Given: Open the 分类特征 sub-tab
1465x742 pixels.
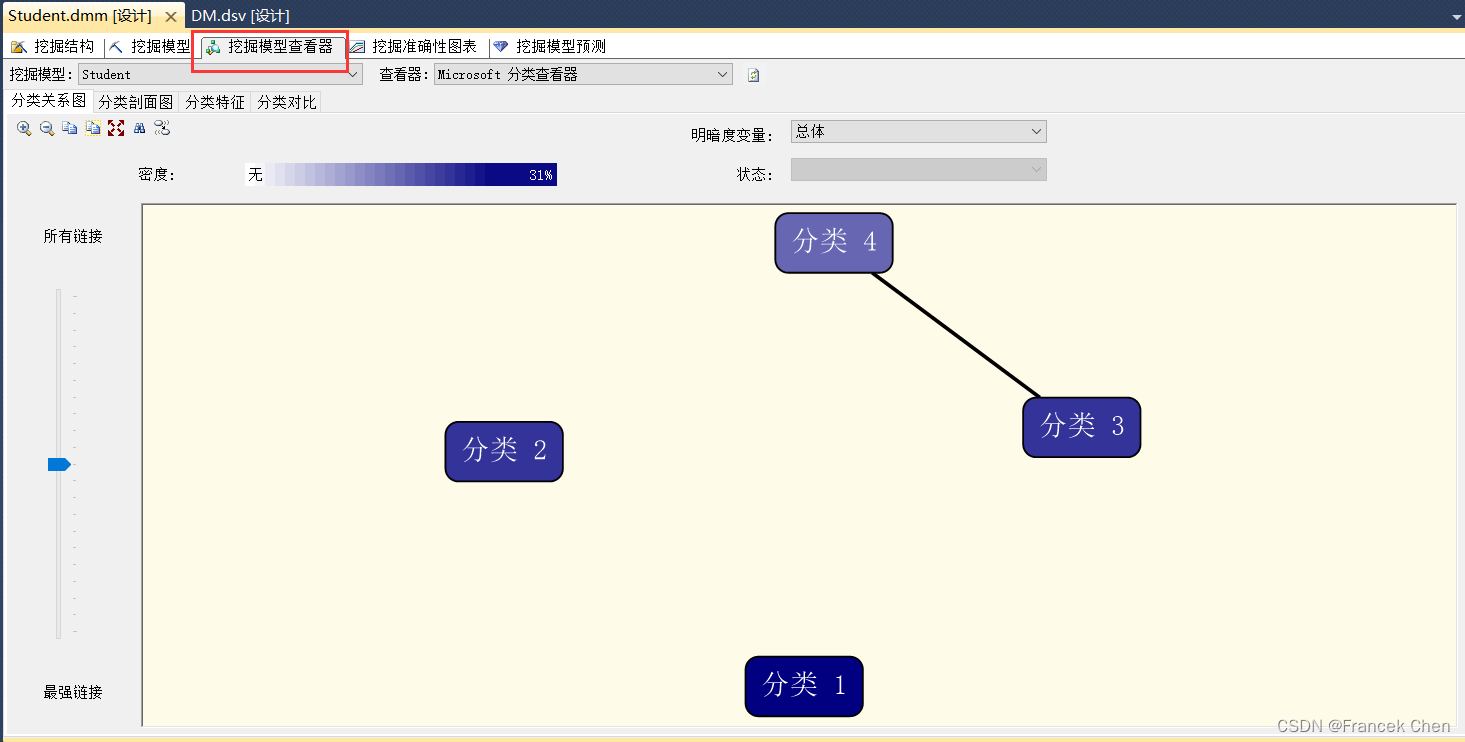Looking at the screenshot, I should point(215,102).
